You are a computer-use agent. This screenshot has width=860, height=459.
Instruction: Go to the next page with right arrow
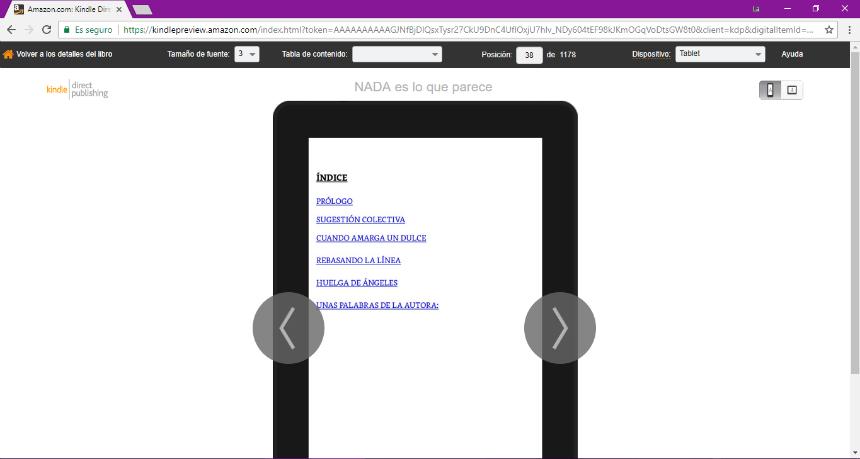pyautogui.click(x=560, y=328)
